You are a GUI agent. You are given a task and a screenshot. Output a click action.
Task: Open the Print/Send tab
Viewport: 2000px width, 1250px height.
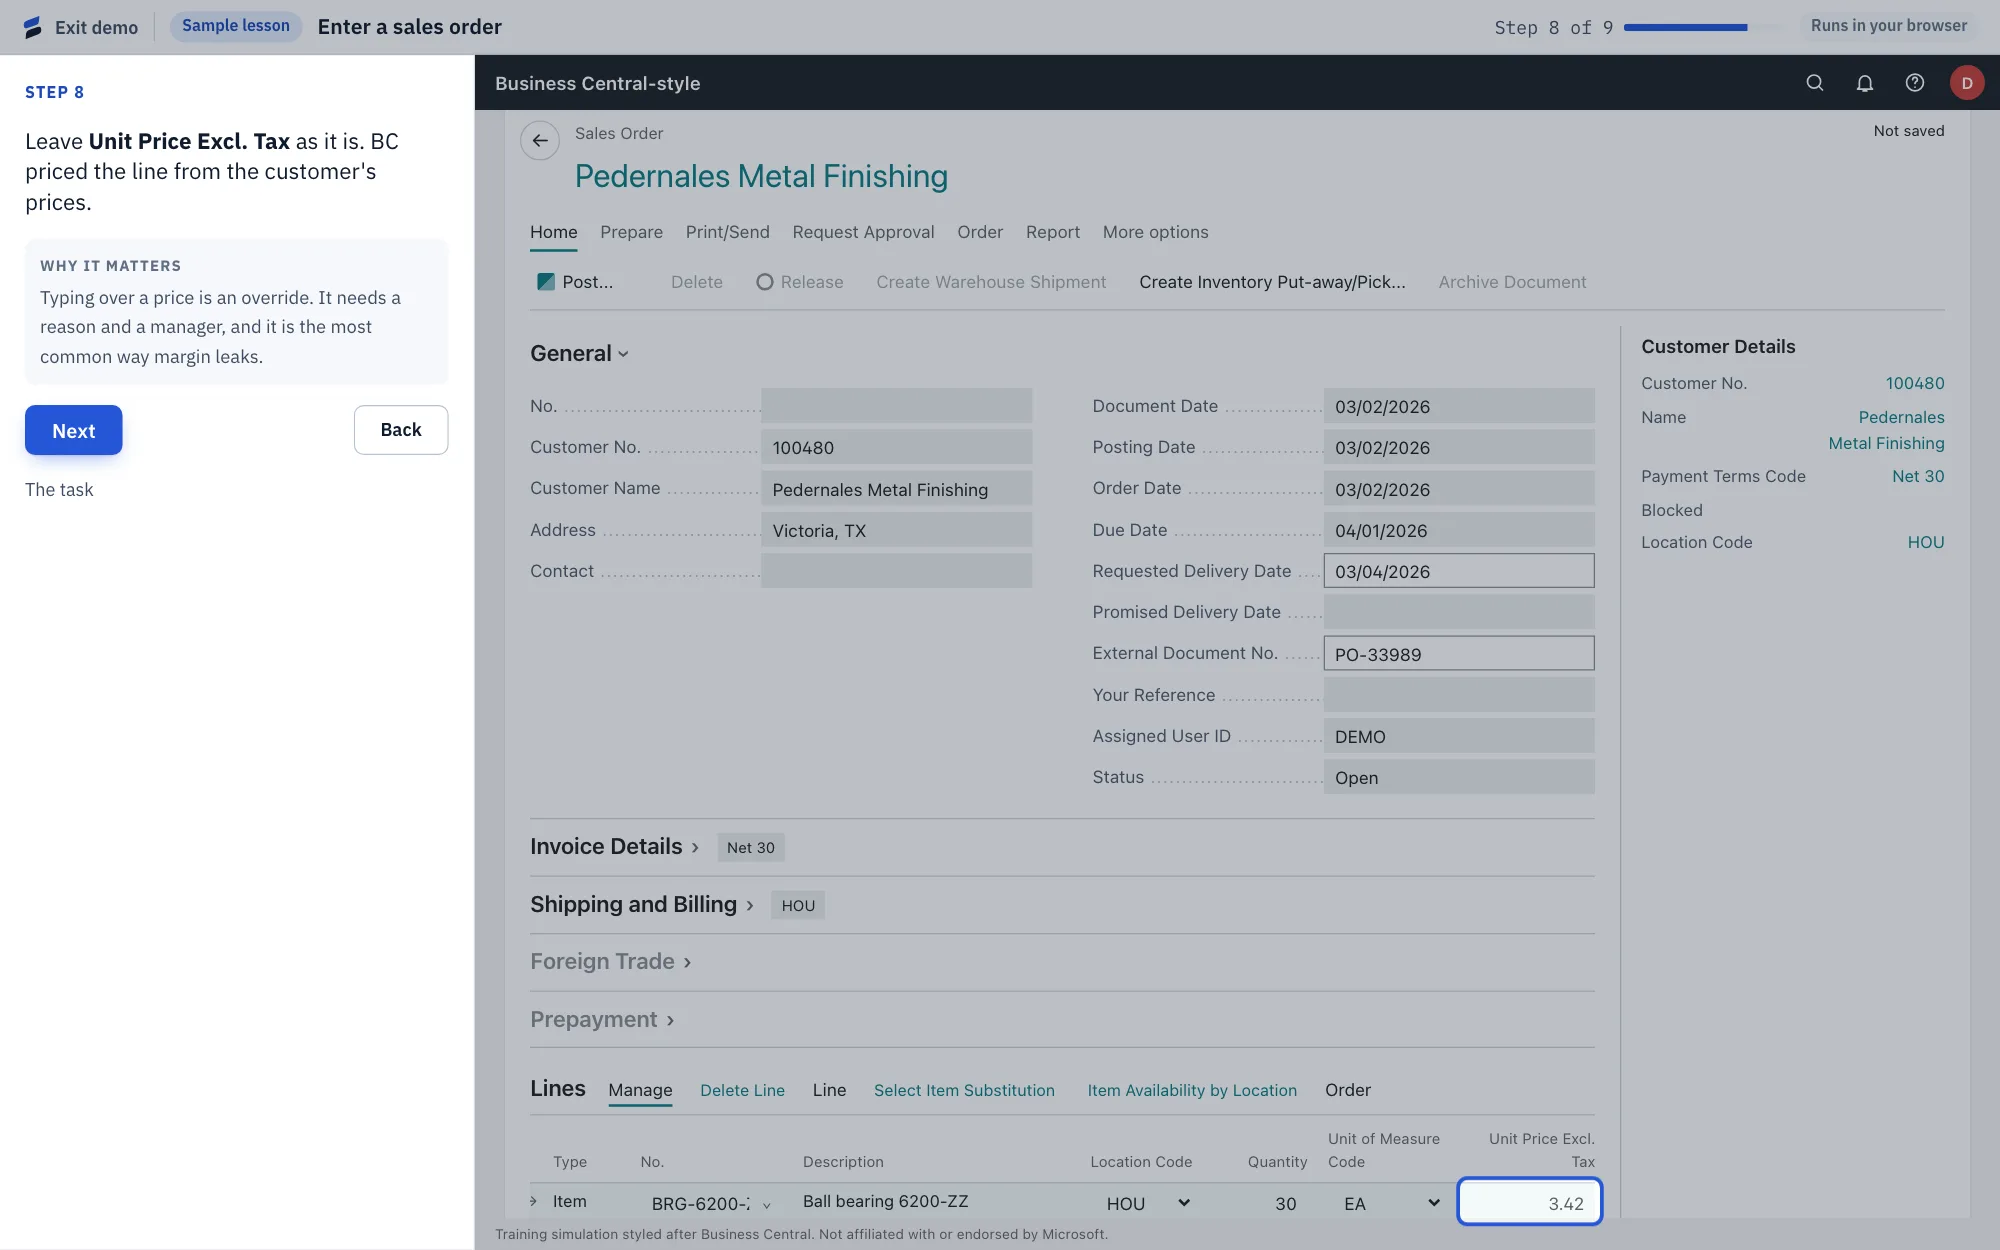pos(728,232)
